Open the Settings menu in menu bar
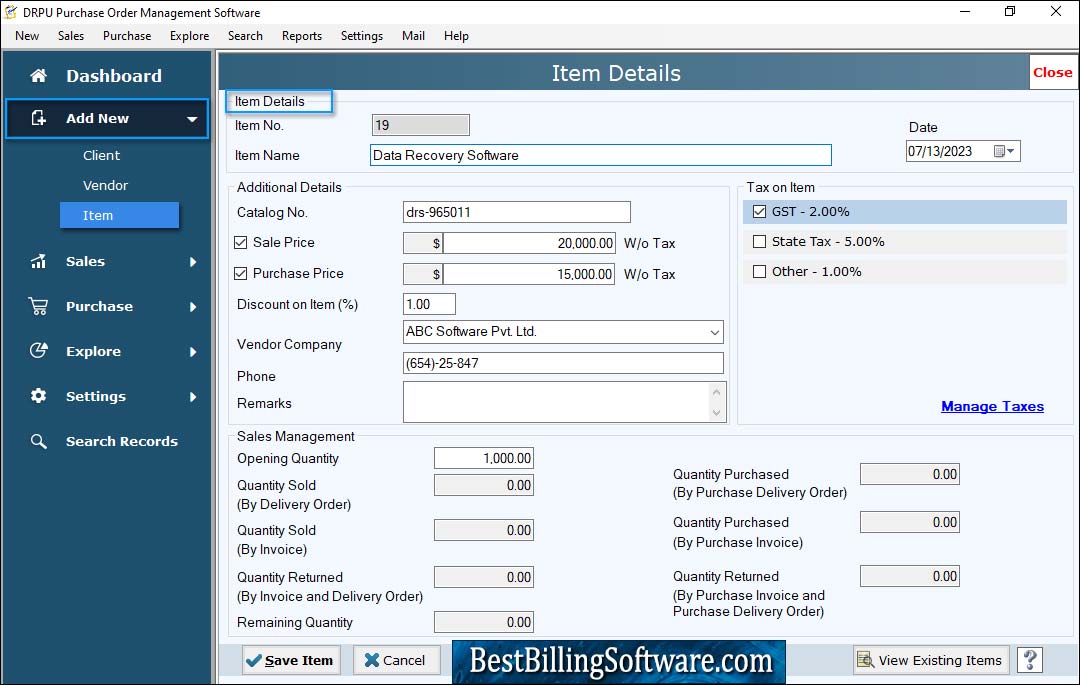 point(362,36)
